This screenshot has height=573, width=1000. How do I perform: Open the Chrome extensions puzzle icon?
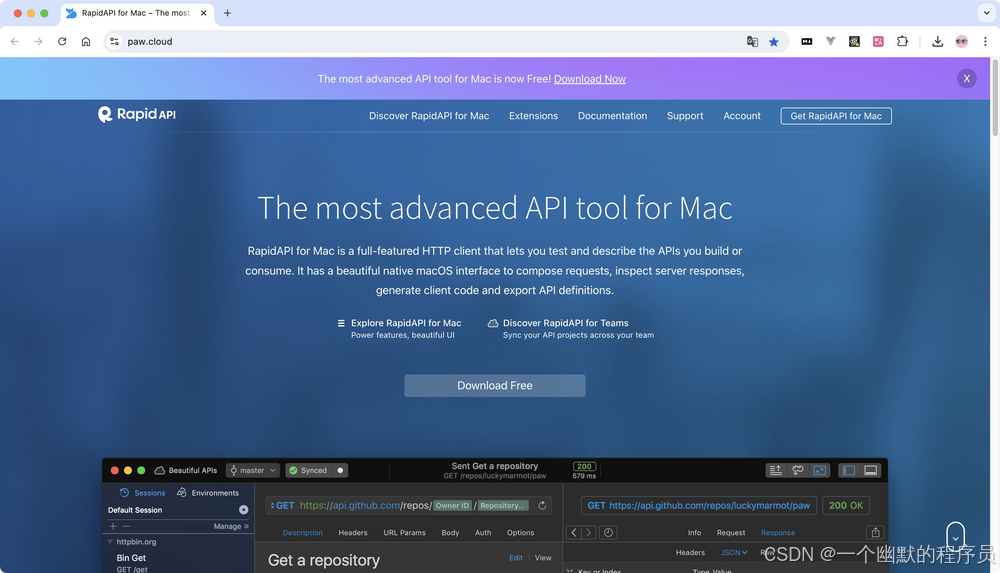click(902, 41)
